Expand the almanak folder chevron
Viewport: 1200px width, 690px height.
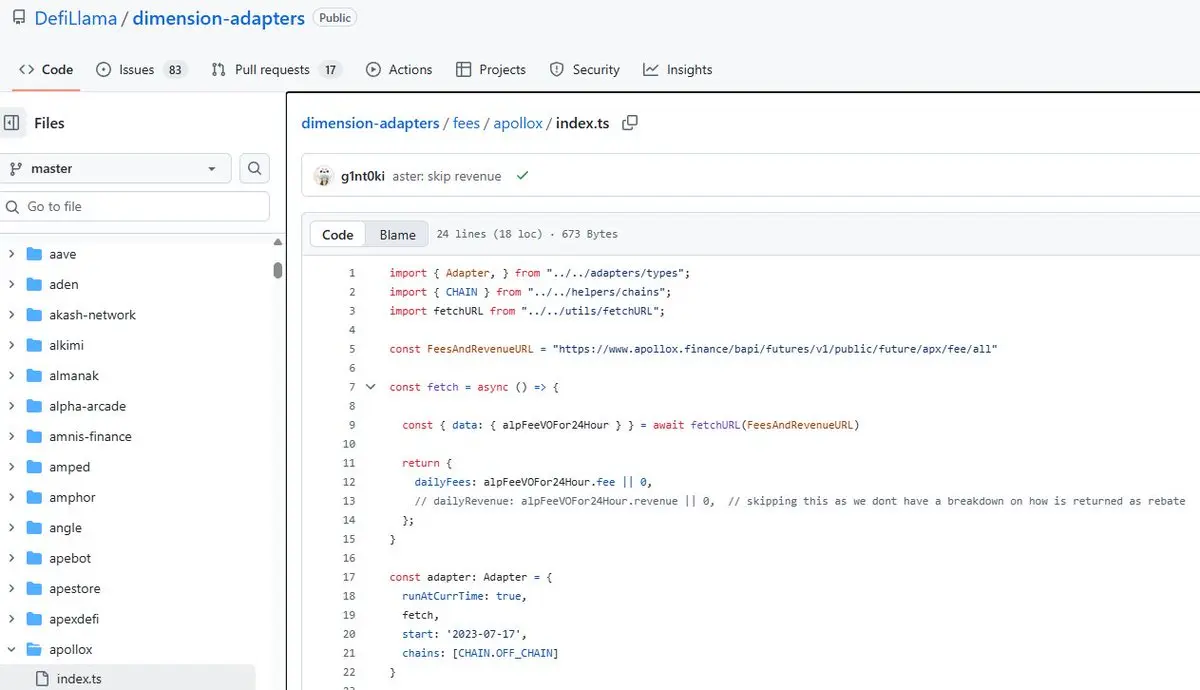[11, 376]
